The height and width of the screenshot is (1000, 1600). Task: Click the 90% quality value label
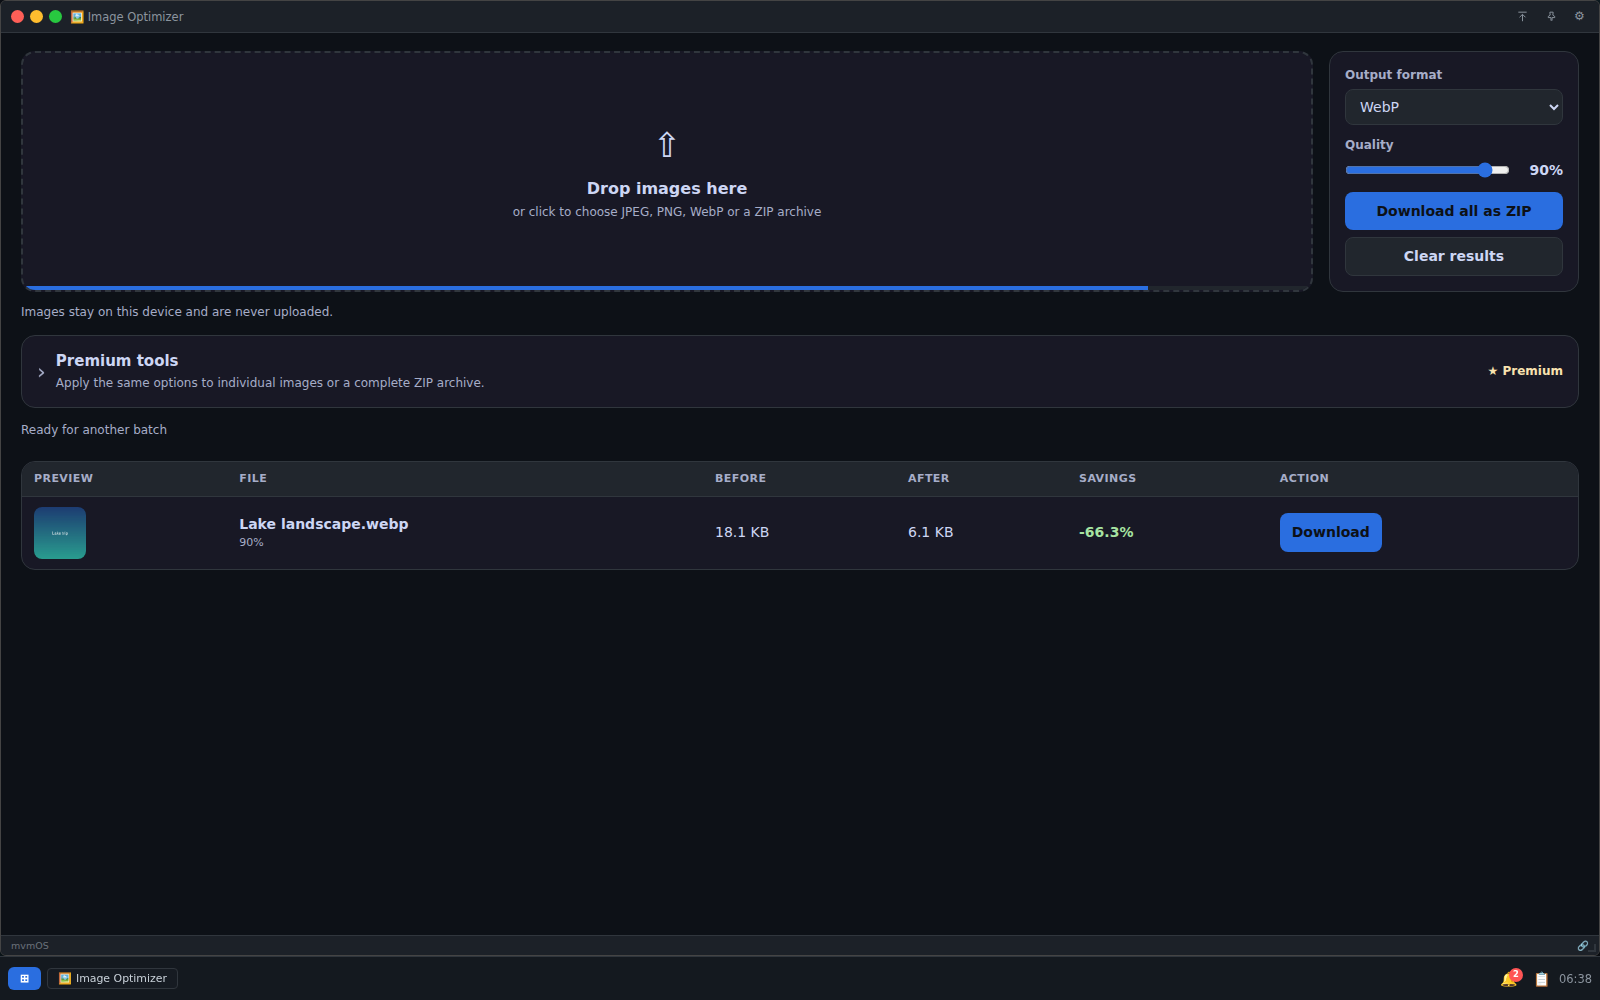coord(1546,170)
